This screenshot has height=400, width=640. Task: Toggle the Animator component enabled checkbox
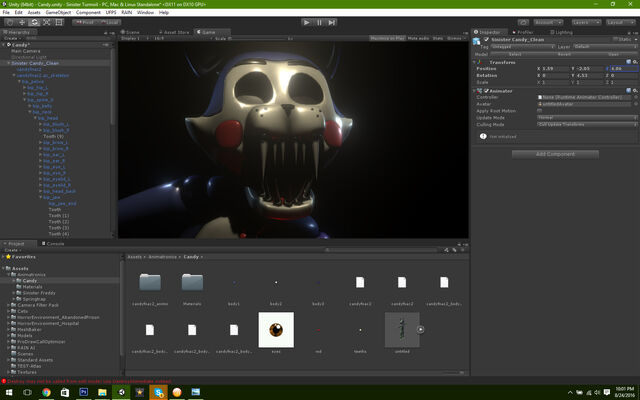(x=486, y=91)
